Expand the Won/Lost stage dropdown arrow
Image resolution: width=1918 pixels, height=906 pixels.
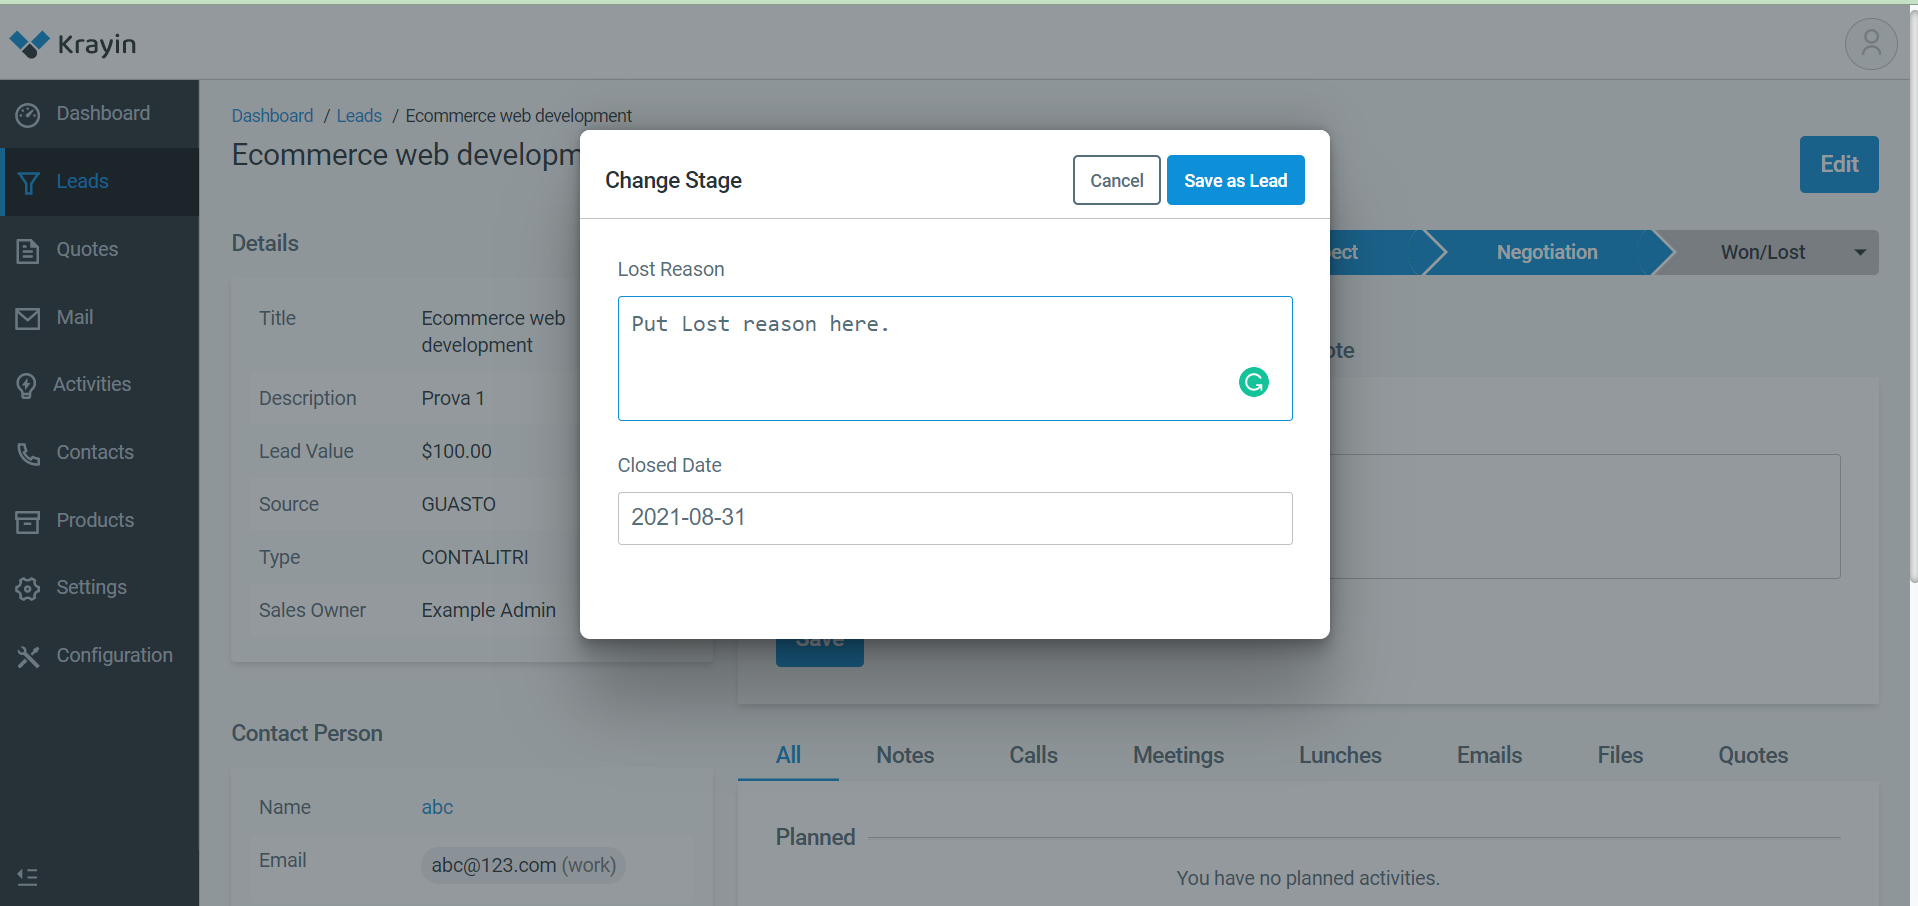tap(1859, 252)
